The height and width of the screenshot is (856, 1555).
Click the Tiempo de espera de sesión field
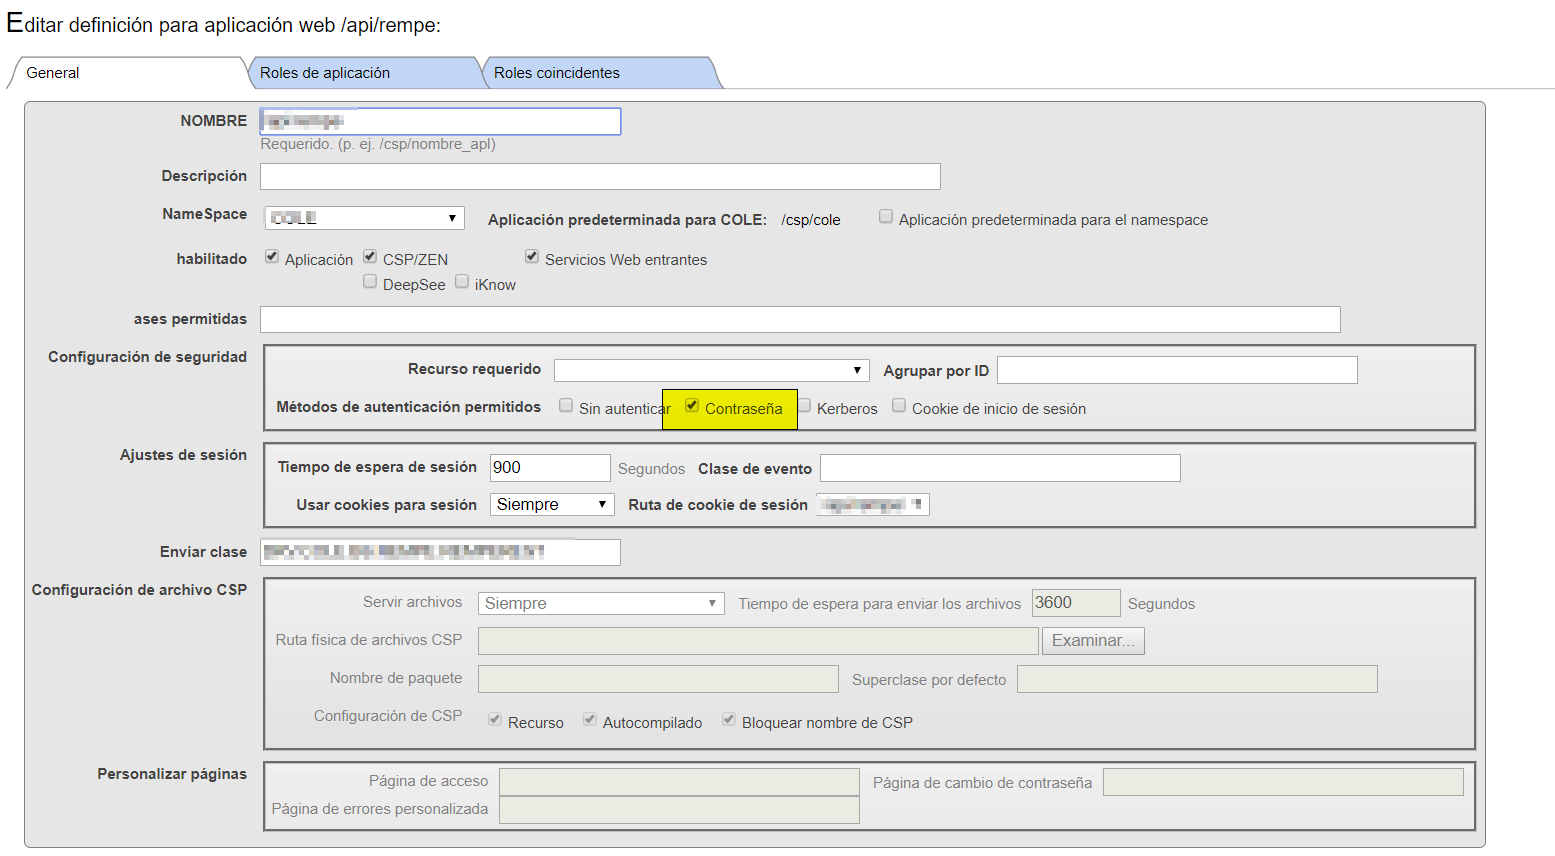coord(549,468)
